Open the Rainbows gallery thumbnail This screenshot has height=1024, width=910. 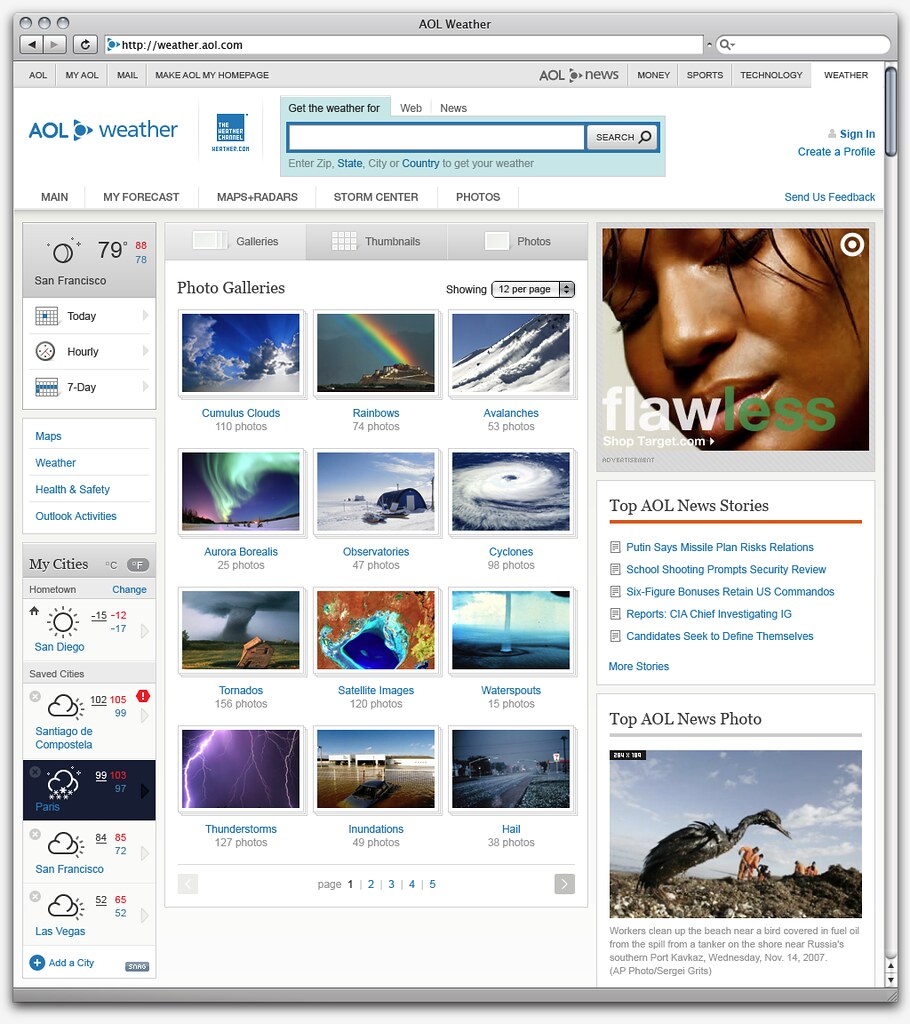tap(376, 353)
